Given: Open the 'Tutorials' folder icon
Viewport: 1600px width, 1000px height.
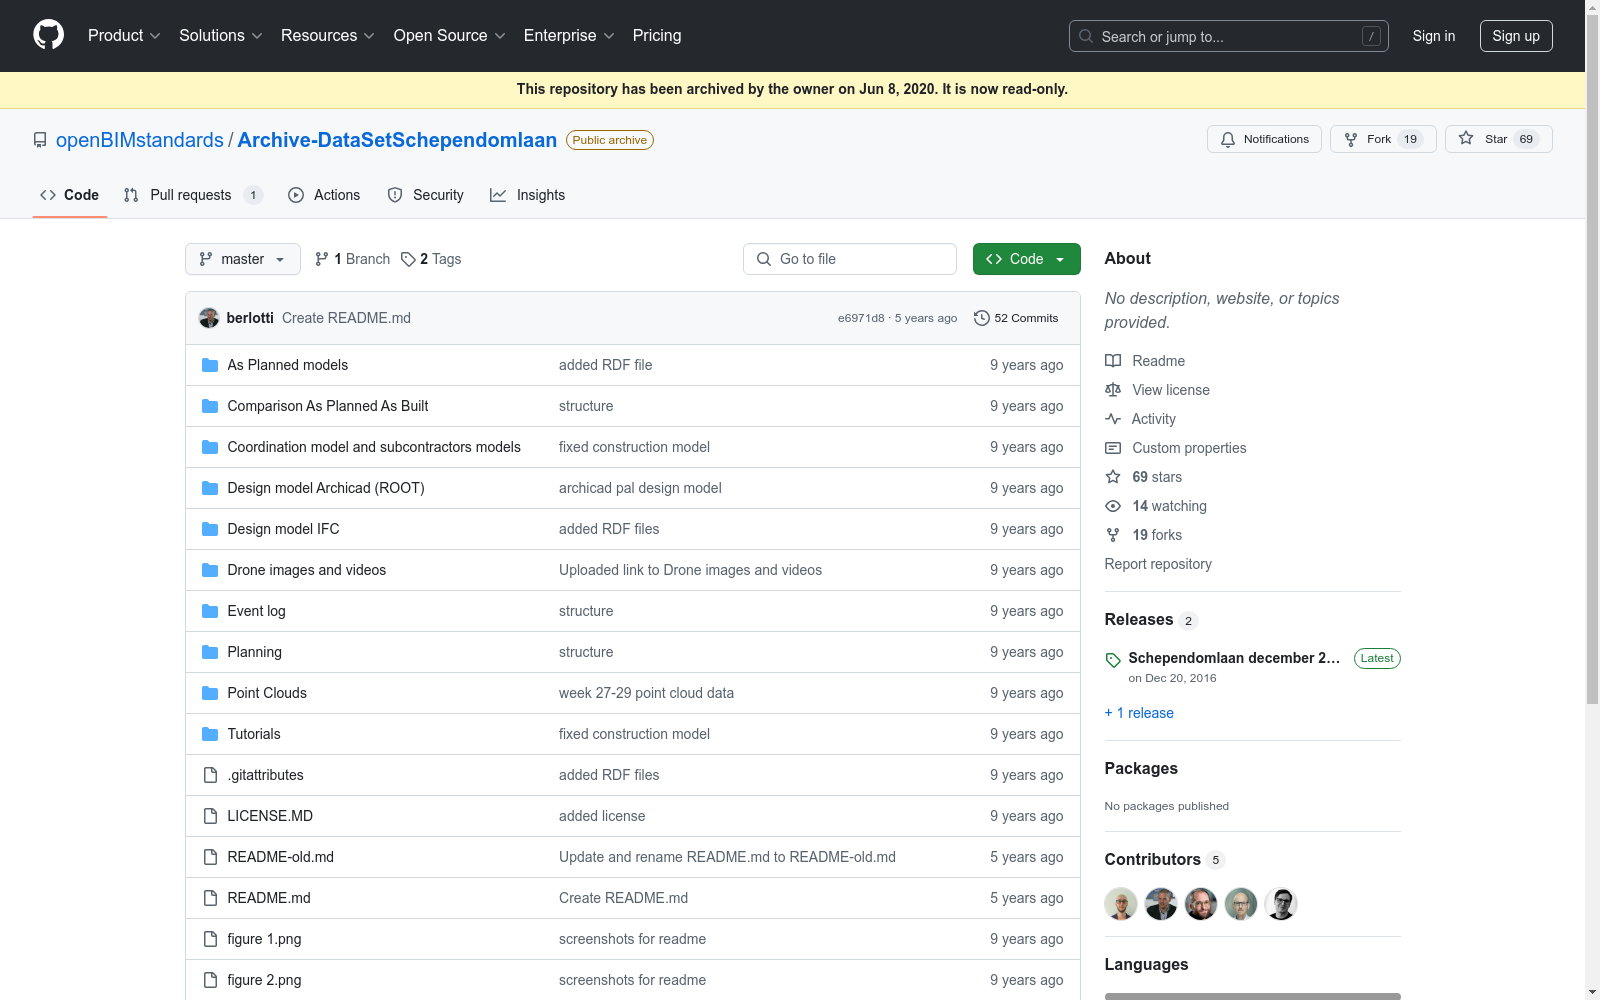Looking at the screenshot, I should (210, 734).
